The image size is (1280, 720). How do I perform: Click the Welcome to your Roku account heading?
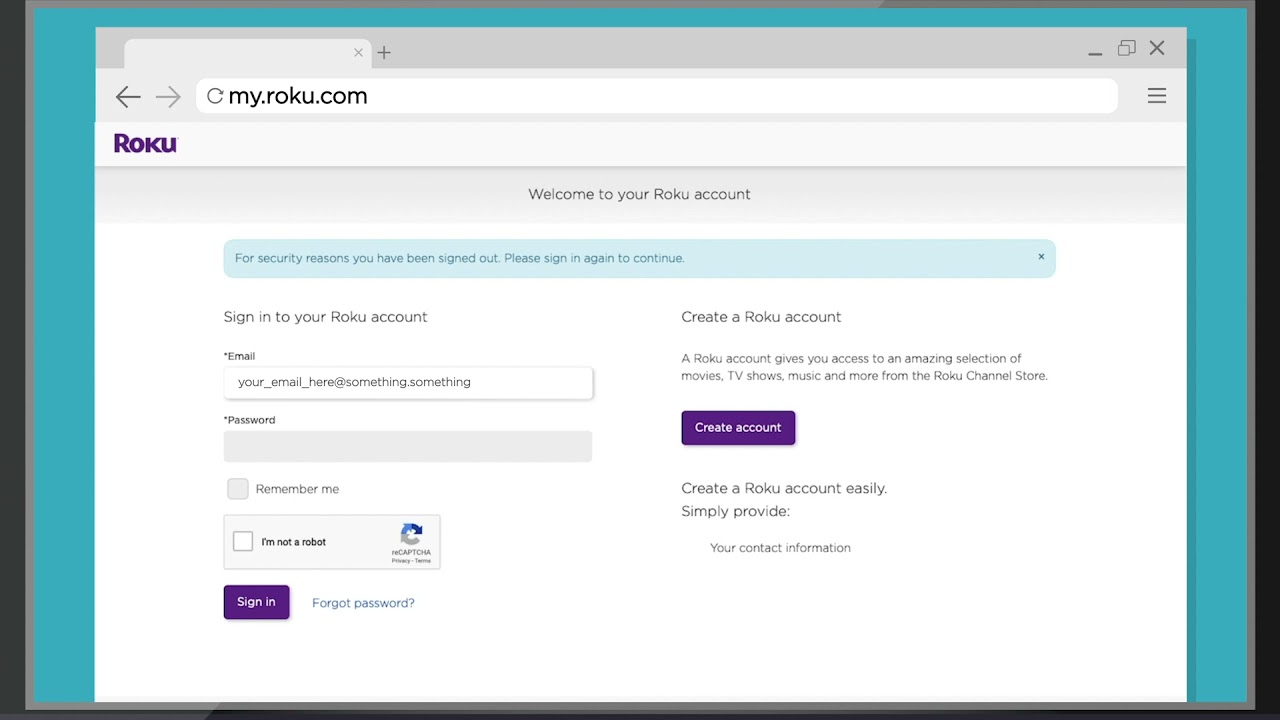point(639,194)
